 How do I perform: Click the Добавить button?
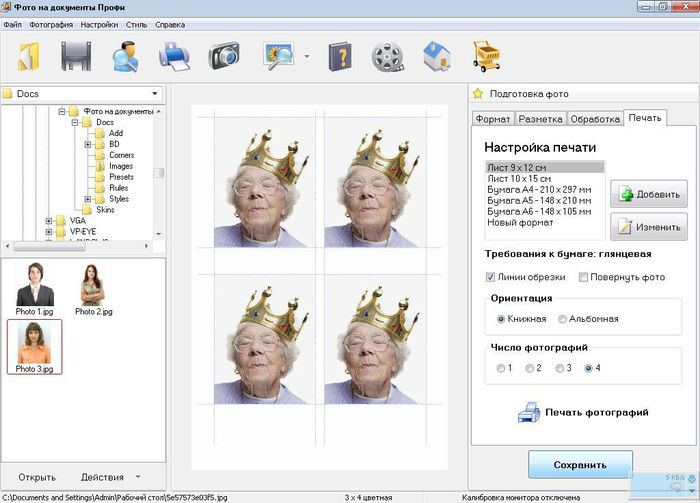coord(649,194)
